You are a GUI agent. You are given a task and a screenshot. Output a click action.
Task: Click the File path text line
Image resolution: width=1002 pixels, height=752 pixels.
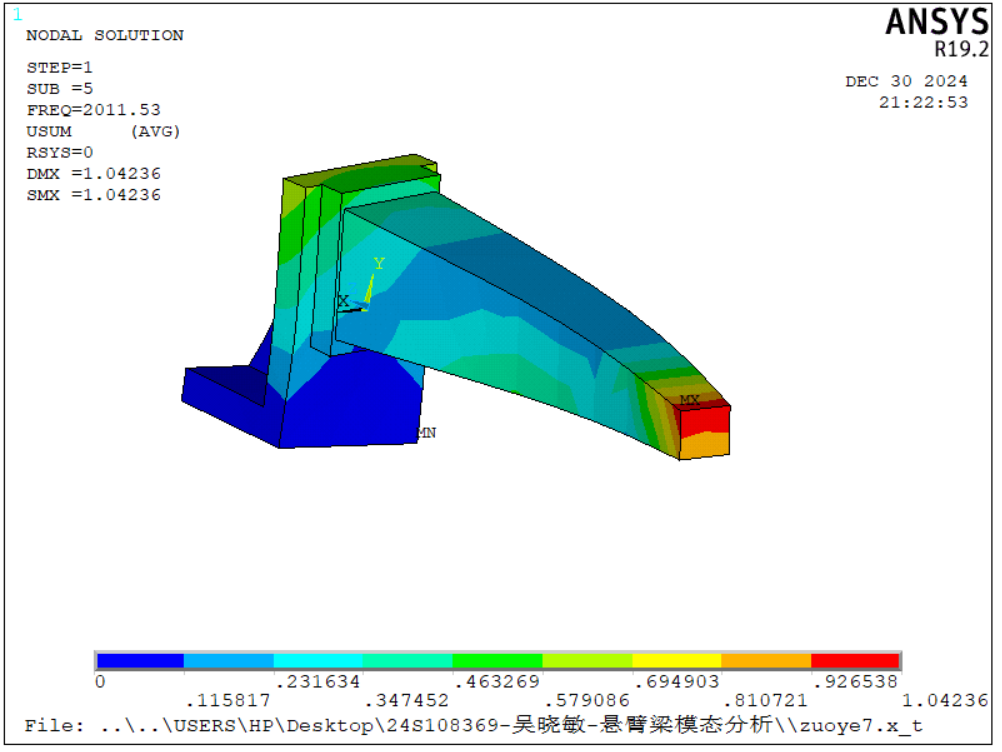[474, 725]
